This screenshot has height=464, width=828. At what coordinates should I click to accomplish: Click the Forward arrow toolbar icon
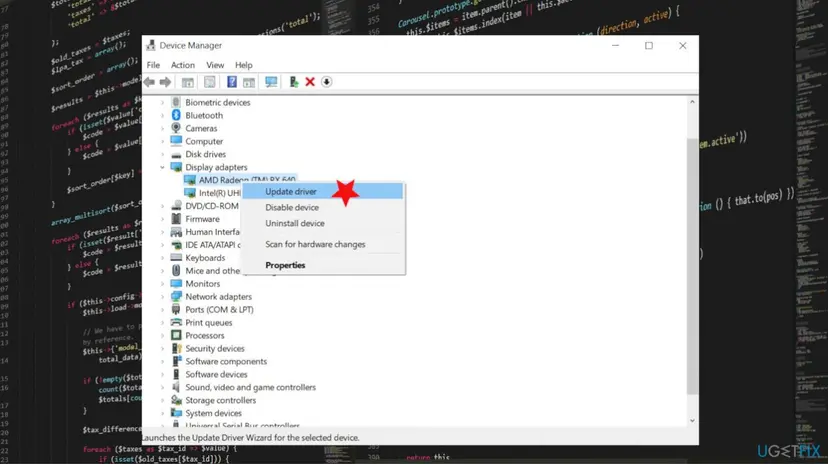165,82
